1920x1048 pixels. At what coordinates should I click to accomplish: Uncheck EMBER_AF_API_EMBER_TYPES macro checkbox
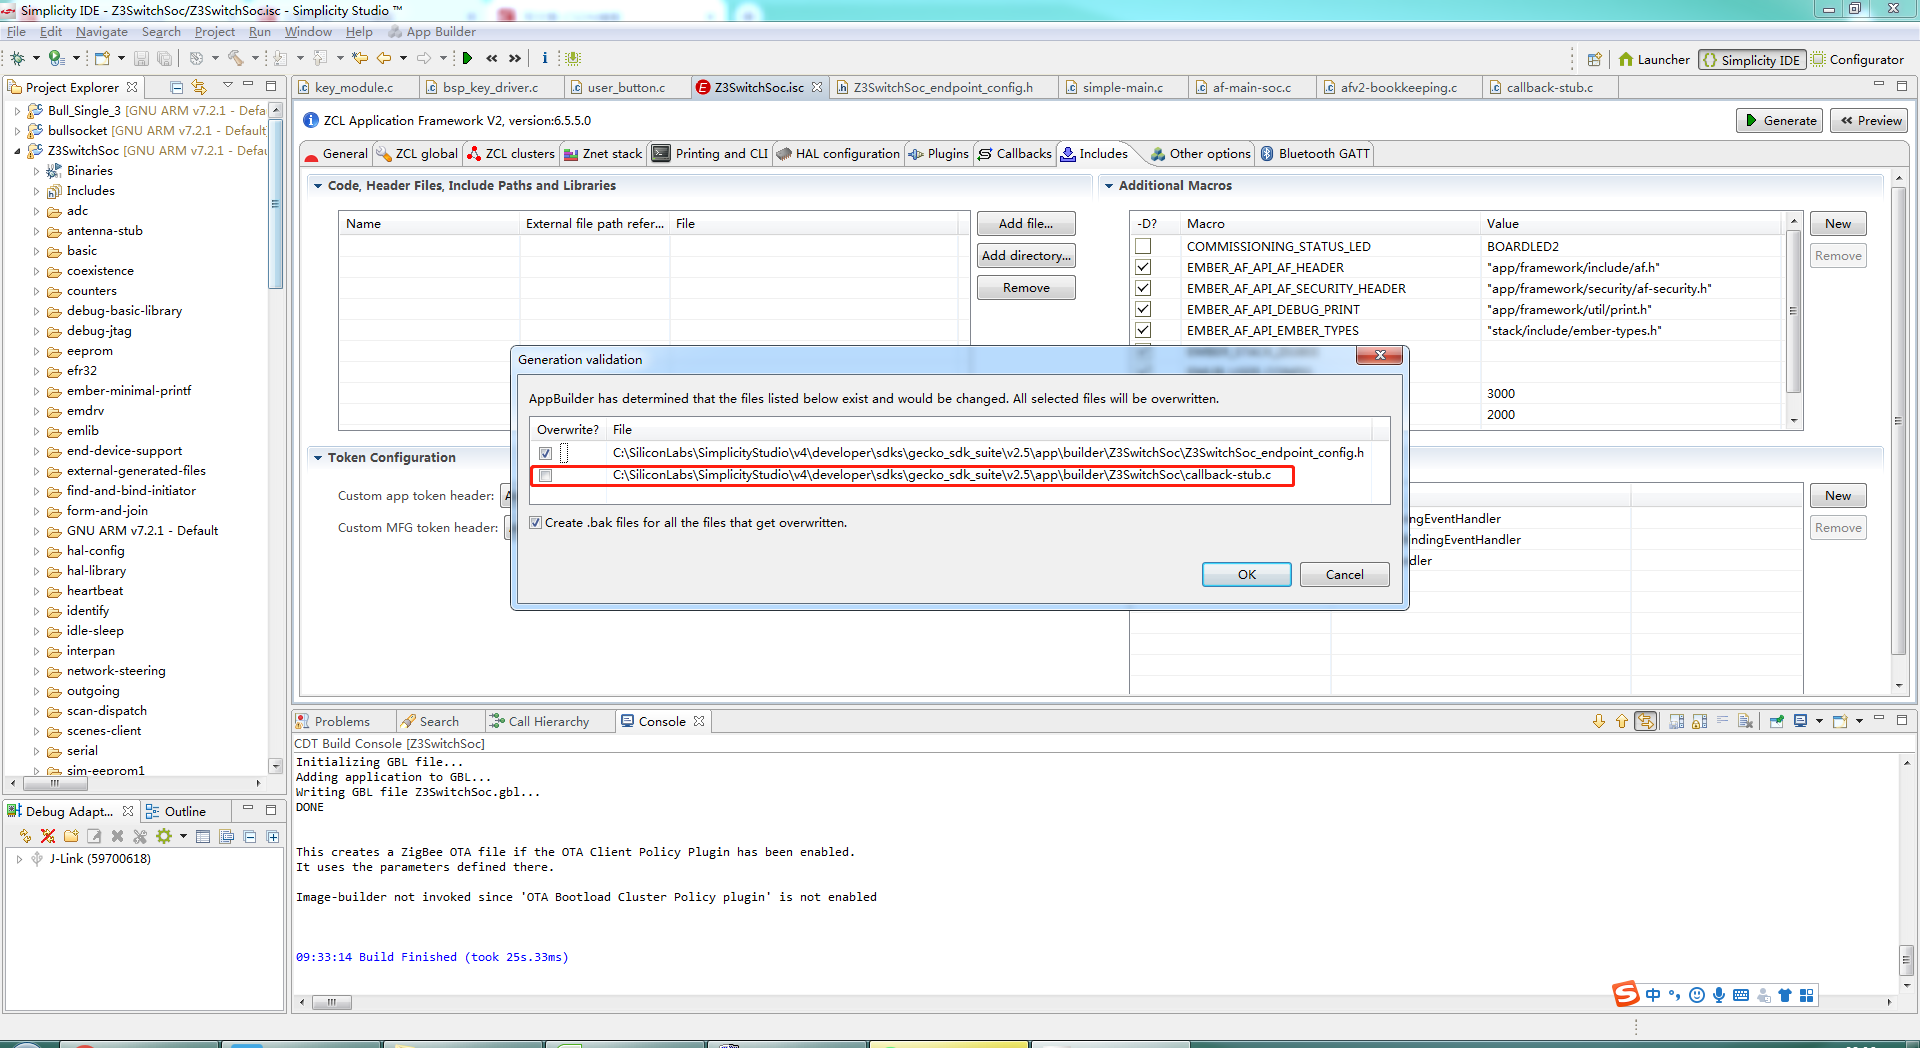click(x=1143, y=330)
